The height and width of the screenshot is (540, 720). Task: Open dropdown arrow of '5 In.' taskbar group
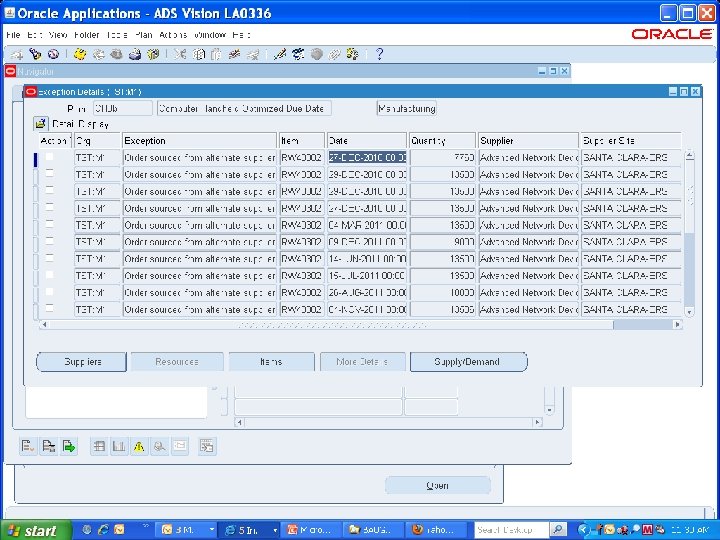coord(275,530)
